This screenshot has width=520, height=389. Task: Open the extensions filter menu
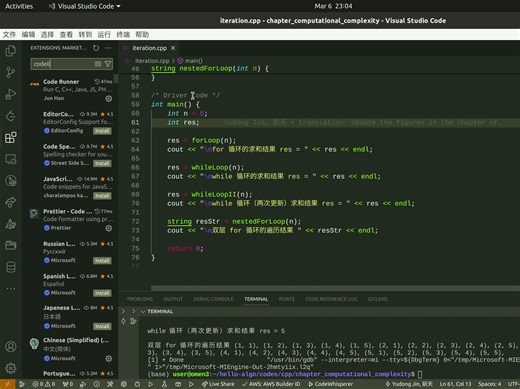(108, 64)
